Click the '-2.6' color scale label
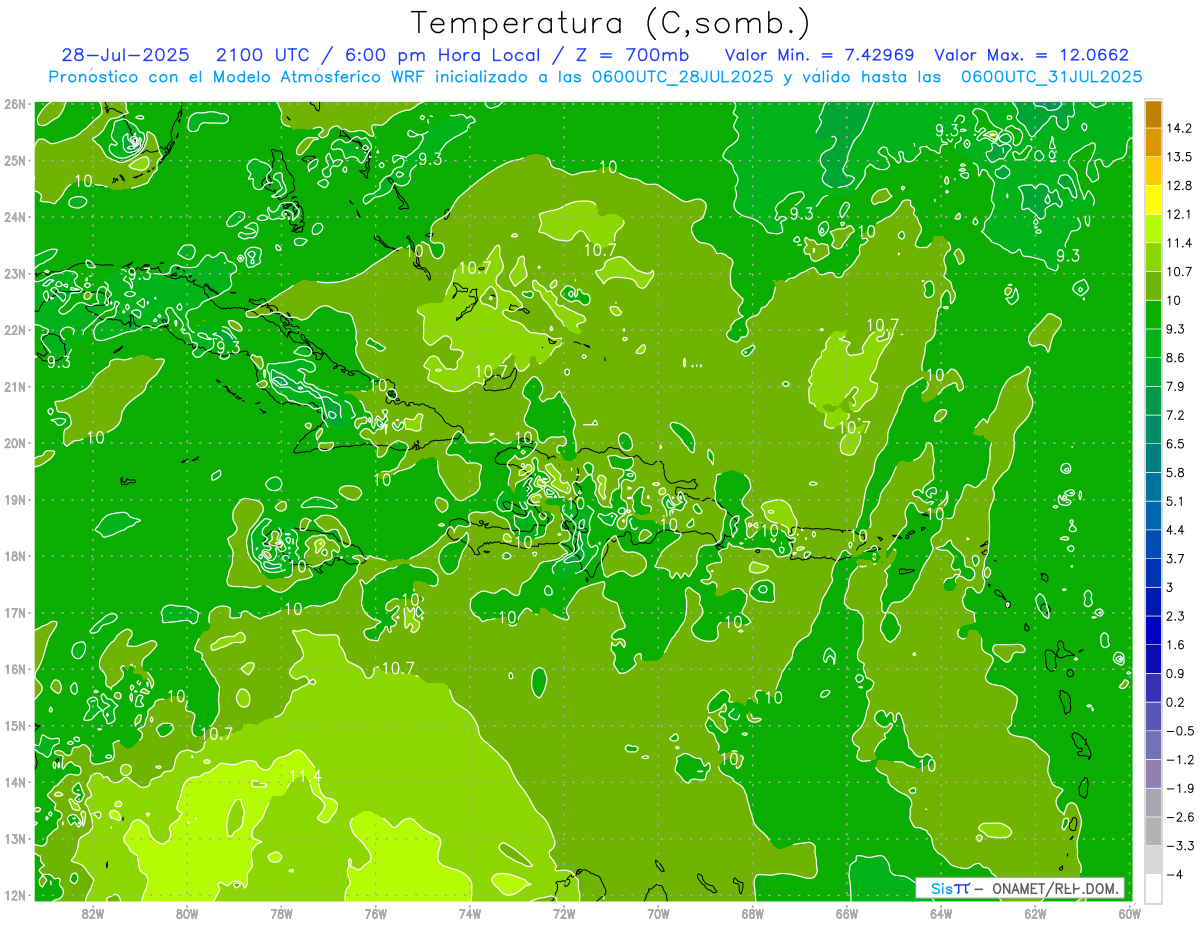The image size is (1200, 927). pos(1180,816)
